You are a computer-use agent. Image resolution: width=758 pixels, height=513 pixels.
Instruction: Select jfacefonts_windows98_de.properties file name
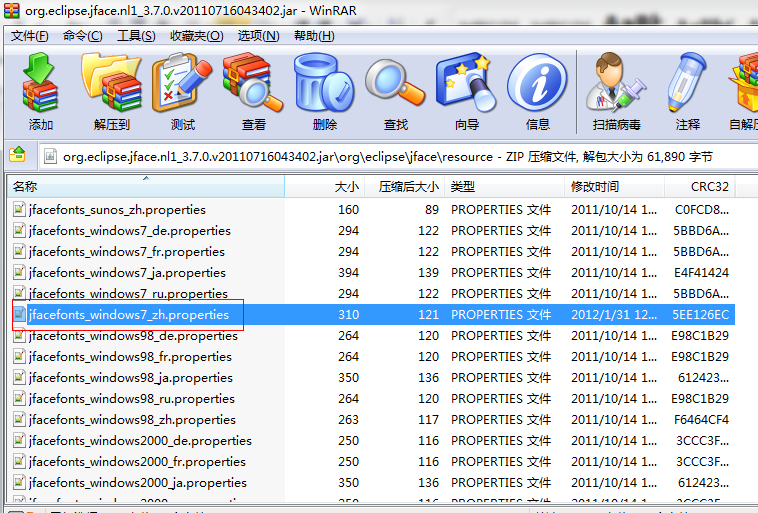coord(133,336)
